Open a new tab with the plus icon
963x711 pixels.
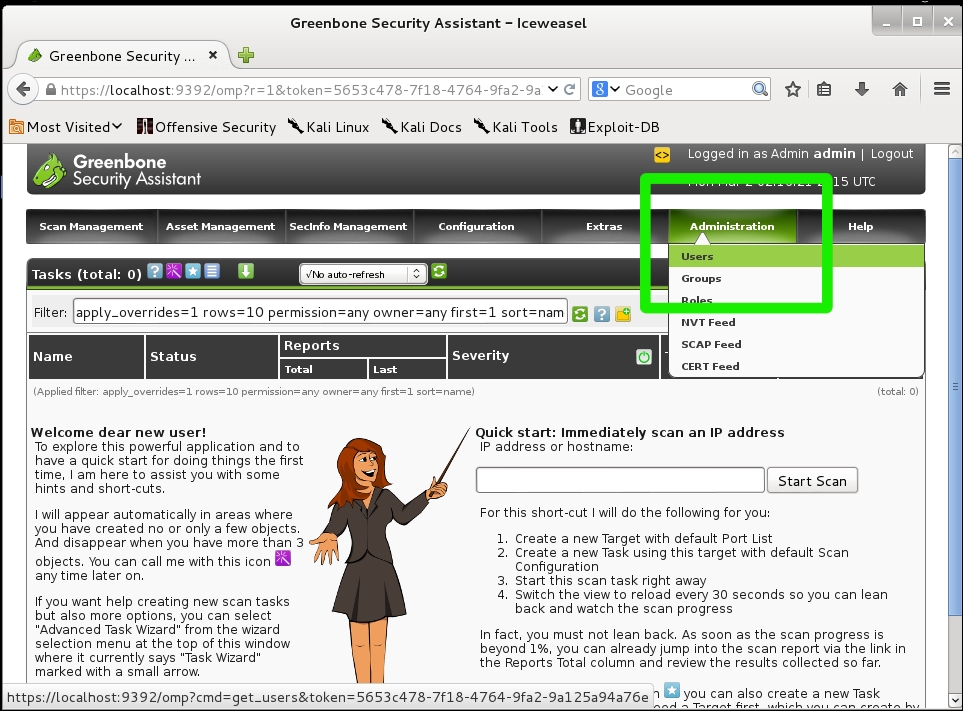coord(246,55)
